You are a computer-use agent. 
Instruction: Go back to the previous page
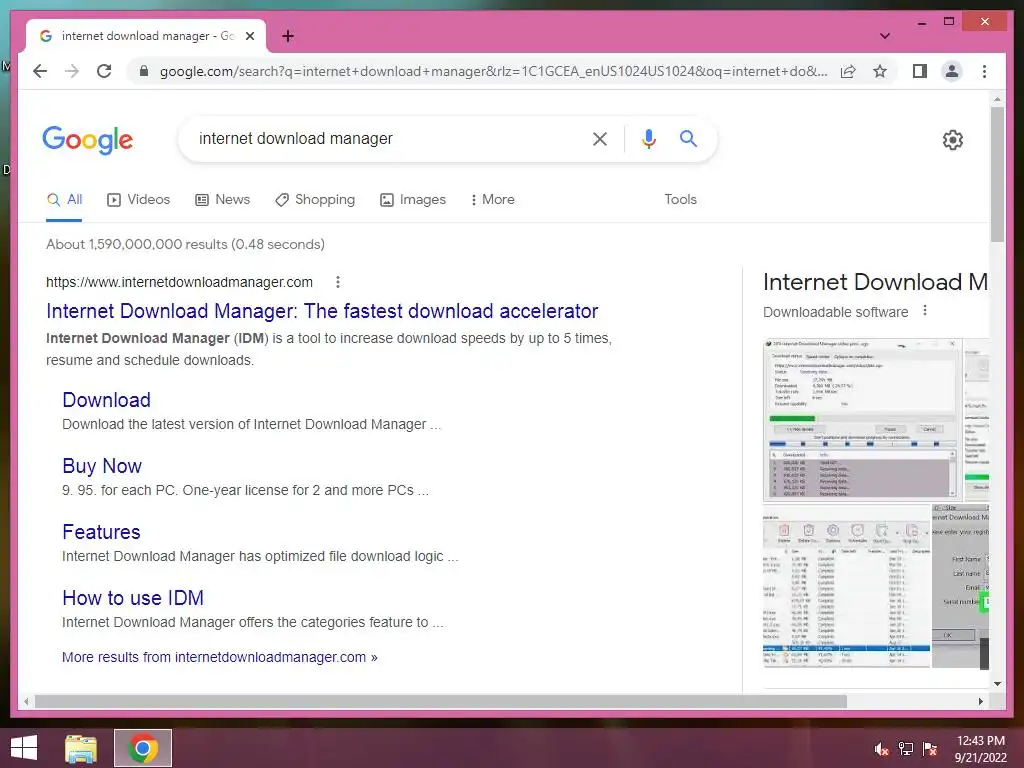[40, 71]
